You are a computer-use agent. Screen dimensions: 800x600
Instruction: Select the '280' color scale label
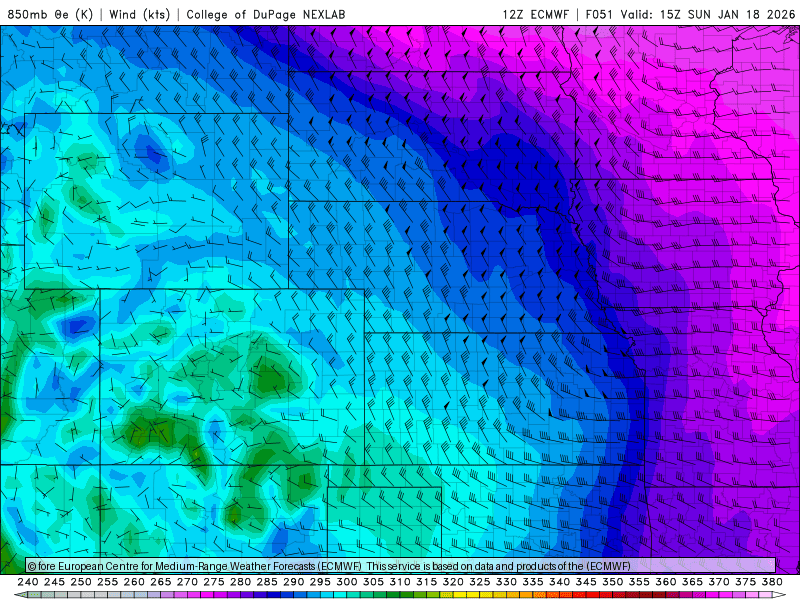pyautogui.click(x=240, y=582)
